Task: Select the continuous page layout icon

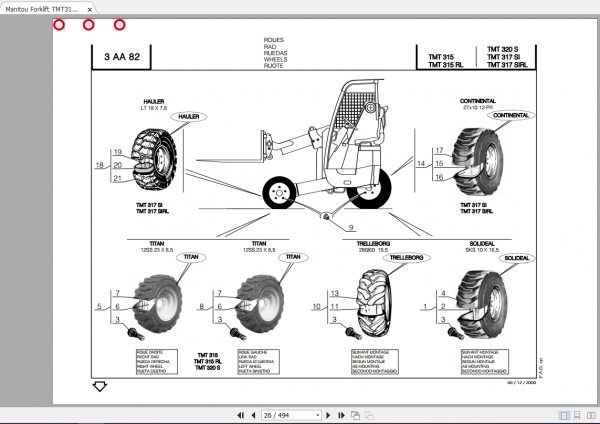Action: click(577, 415)
